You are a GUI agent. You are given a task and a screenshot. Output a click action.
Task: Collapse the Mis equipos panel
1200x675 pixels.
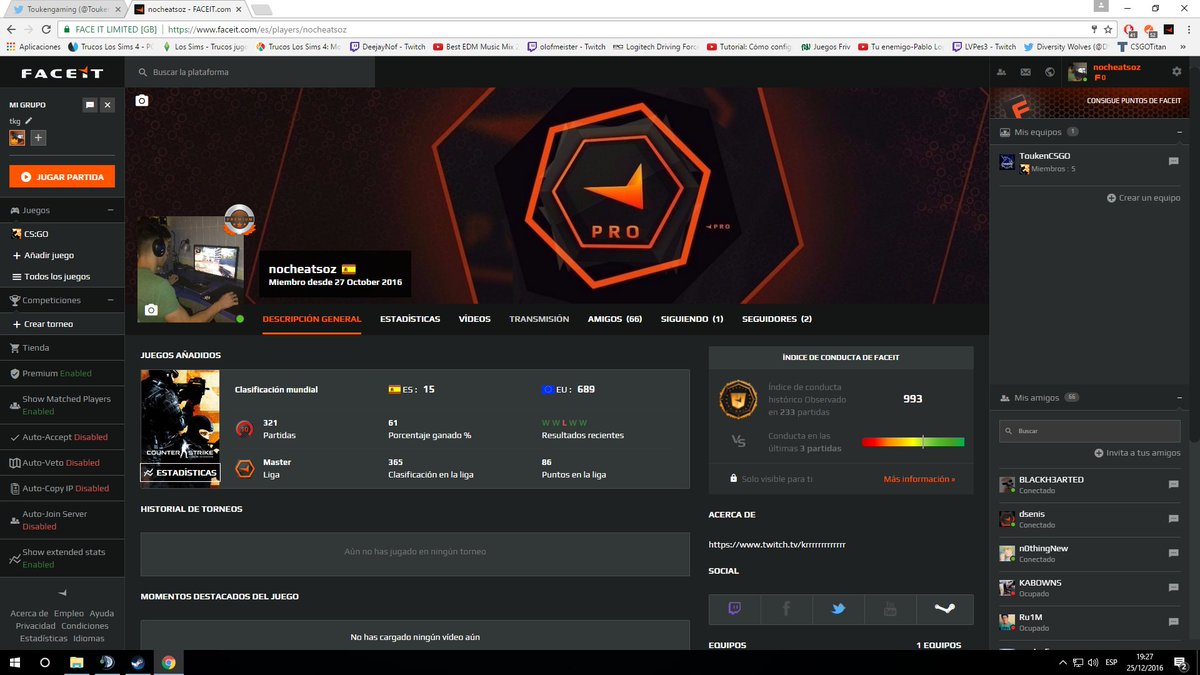pyautogui.click(x=1180, y=132)
